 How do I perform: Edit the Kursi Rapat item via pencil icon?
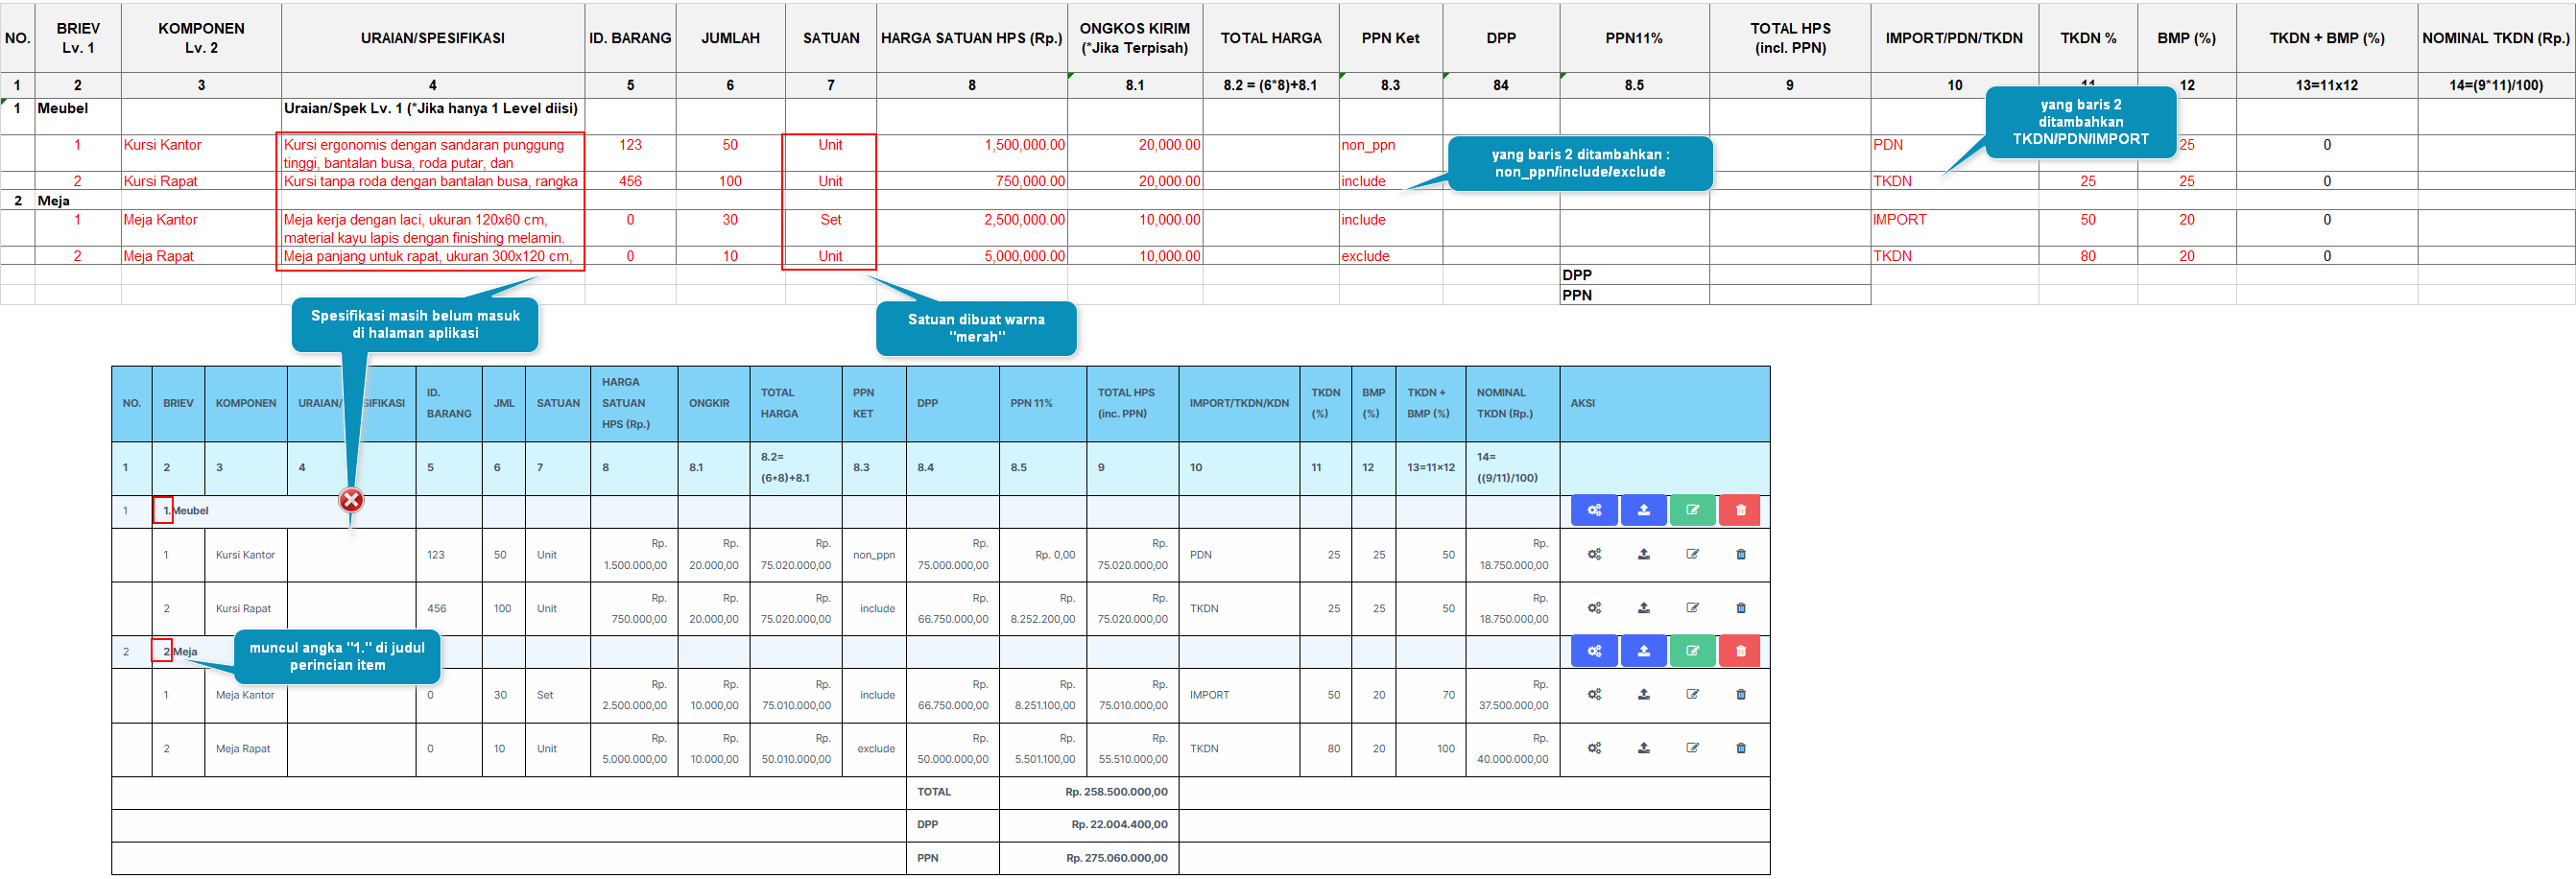tap(1692, 608)
